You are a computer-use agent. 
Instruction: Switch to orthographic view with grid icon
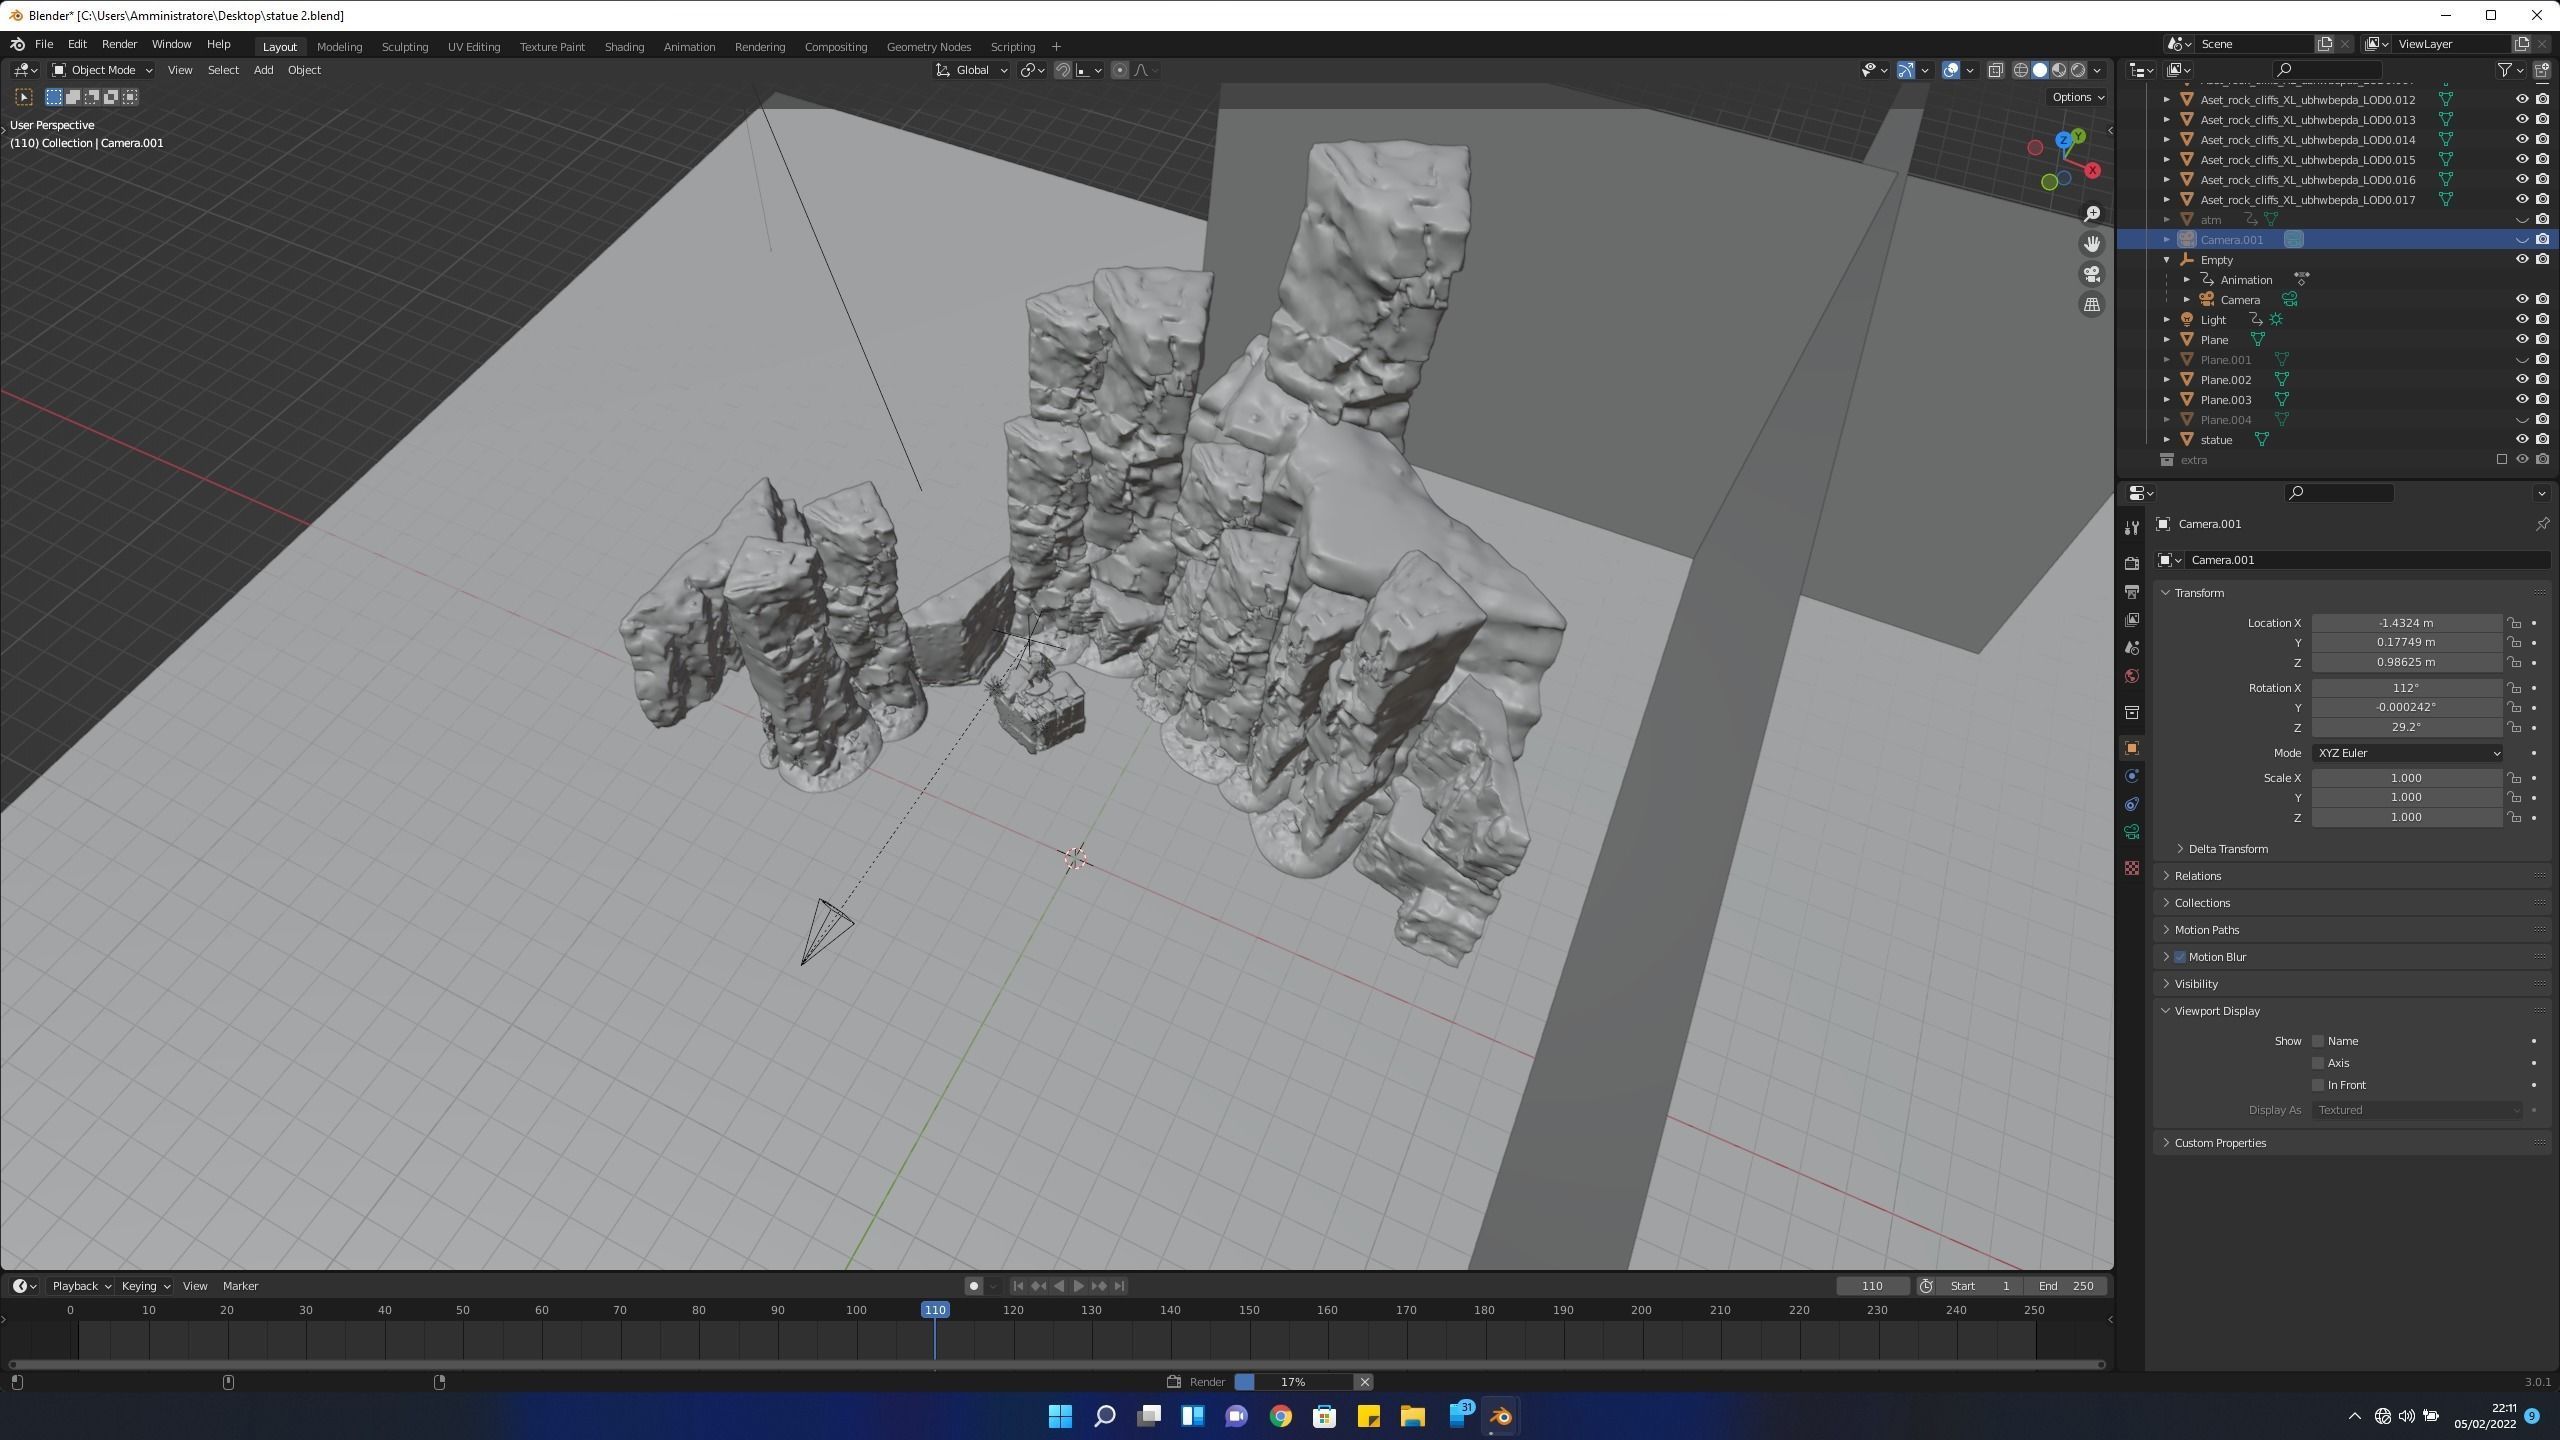click(2091, 305)
